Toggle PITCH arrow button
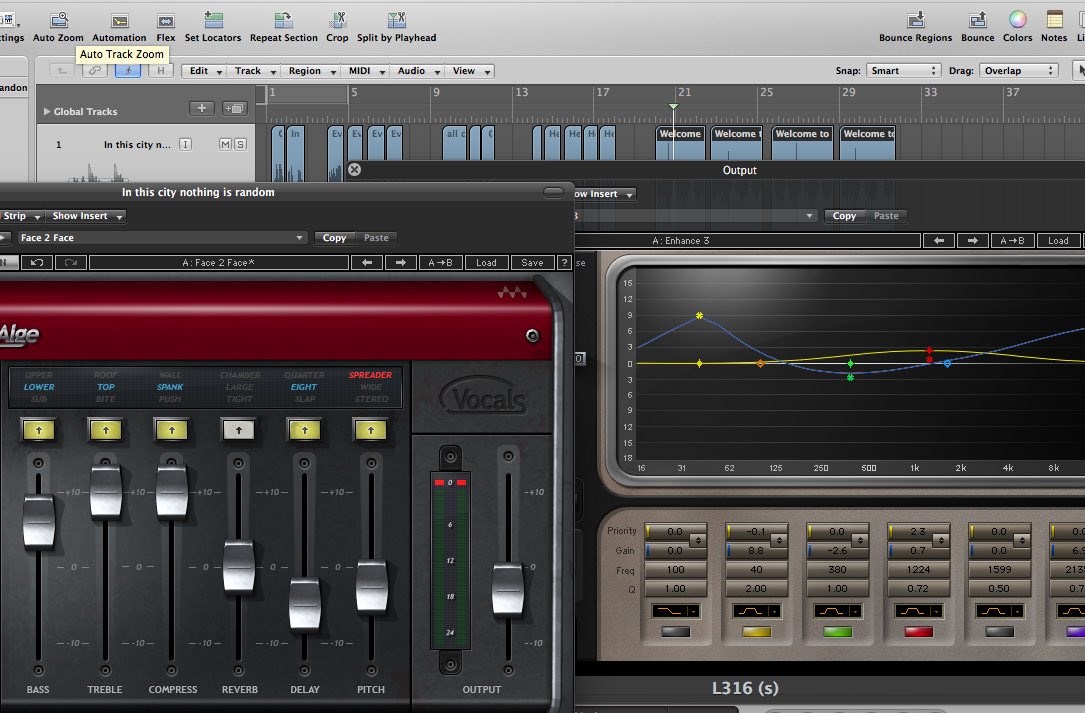The image size is (1085, 713). pos(371,430)
